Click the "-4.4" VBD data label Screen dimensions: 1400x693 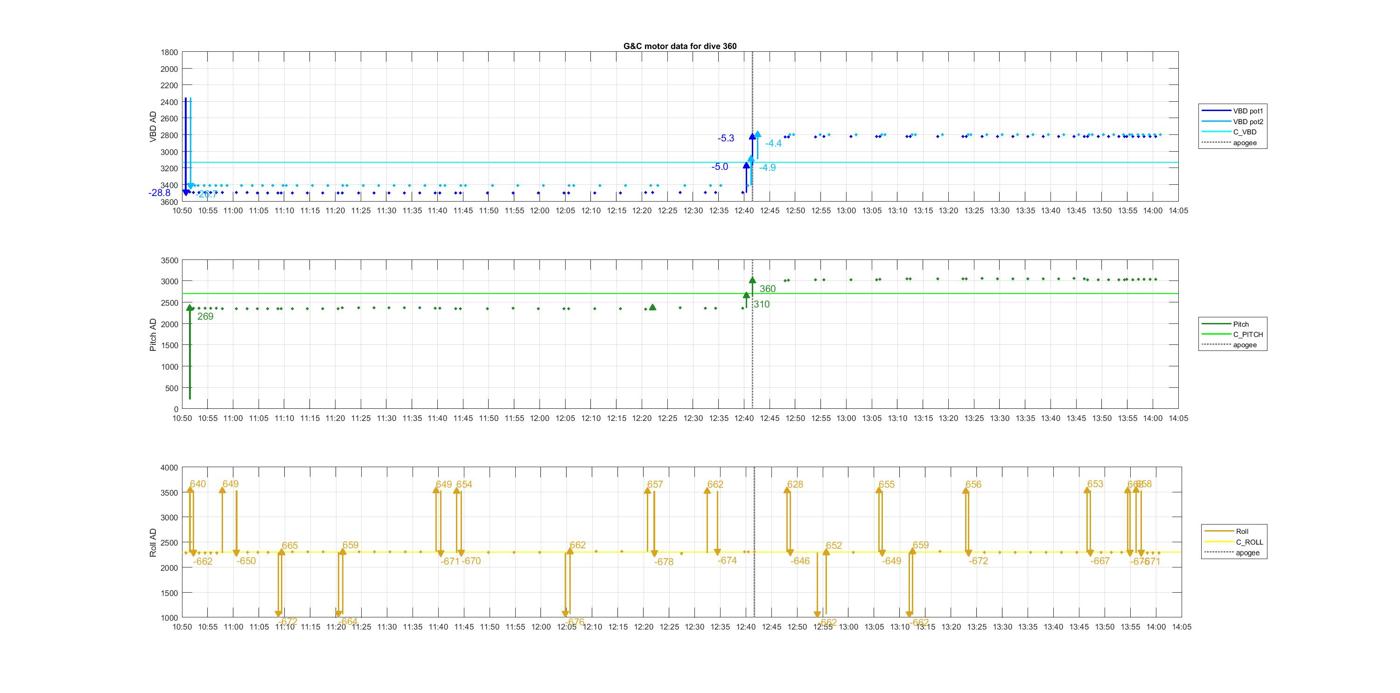coord(773,144)
